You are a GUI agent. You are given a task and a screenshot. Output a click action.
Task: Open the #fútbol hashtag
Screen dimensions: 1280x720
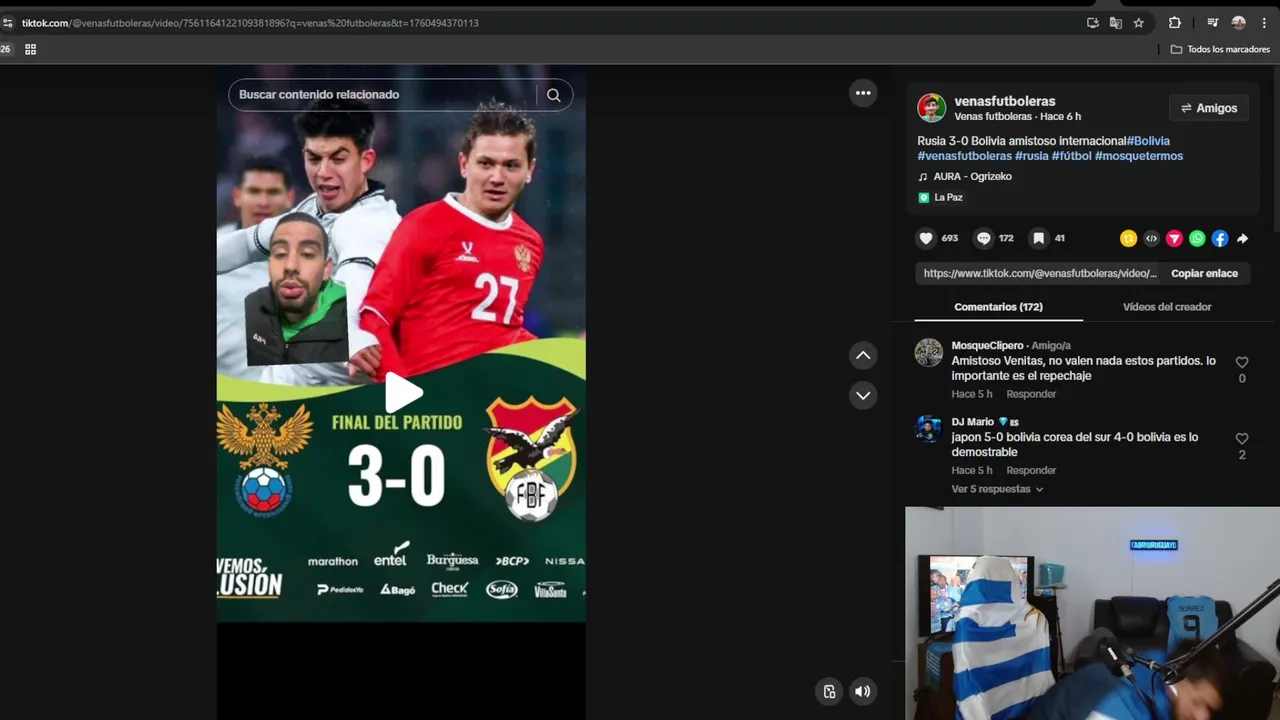pyautogui.click(x=1071, y=156)
